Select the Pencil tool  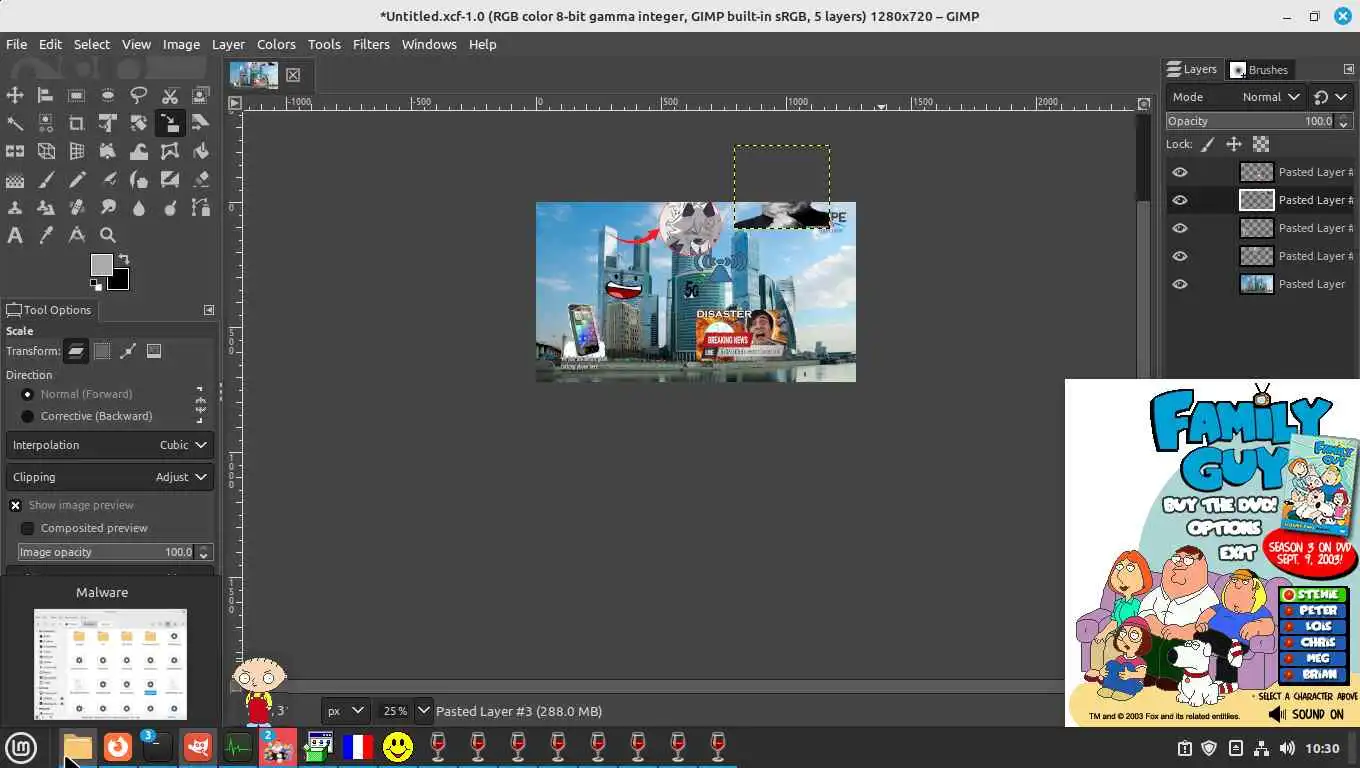pos(77,180)
